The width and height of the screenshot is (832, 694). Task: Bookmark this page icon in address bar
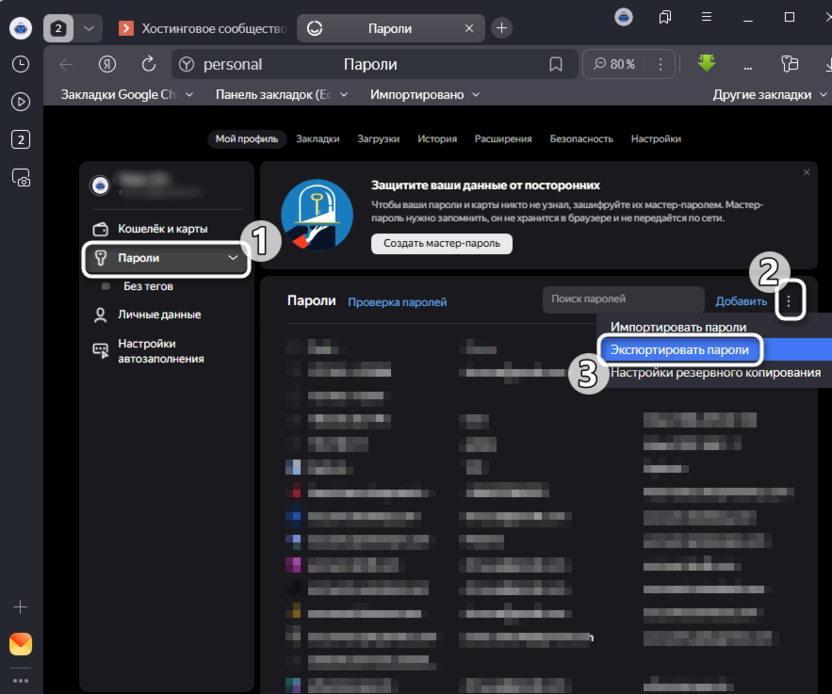556,65
